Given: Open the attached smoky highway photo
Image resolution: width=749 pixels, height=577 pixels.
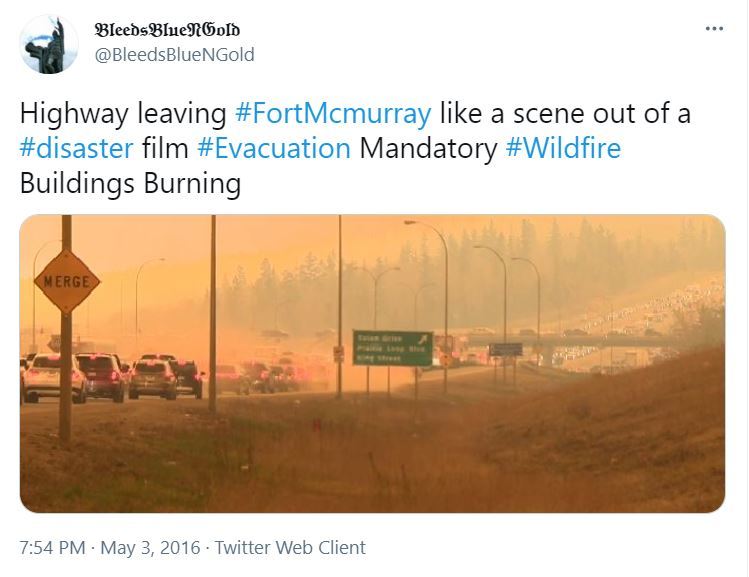Looking at the screenshot, I should coord(373,363).
